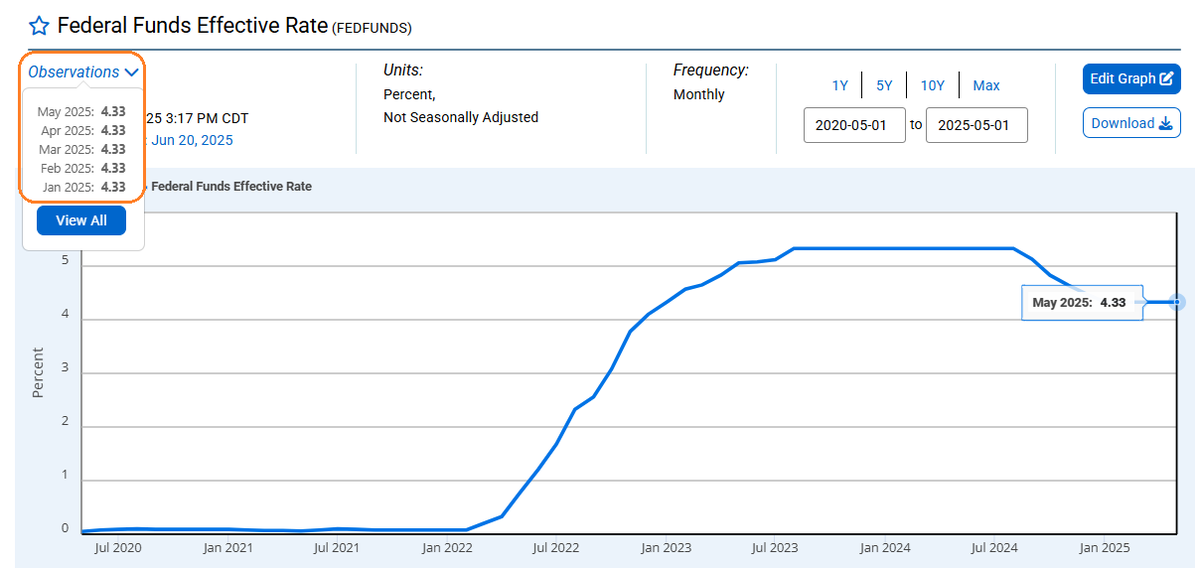Image resolution: width=1200 pixels, height=568 pixels.
Task: Click the Jan 2022 x-axis label
Action: click(x=446, y=548)
